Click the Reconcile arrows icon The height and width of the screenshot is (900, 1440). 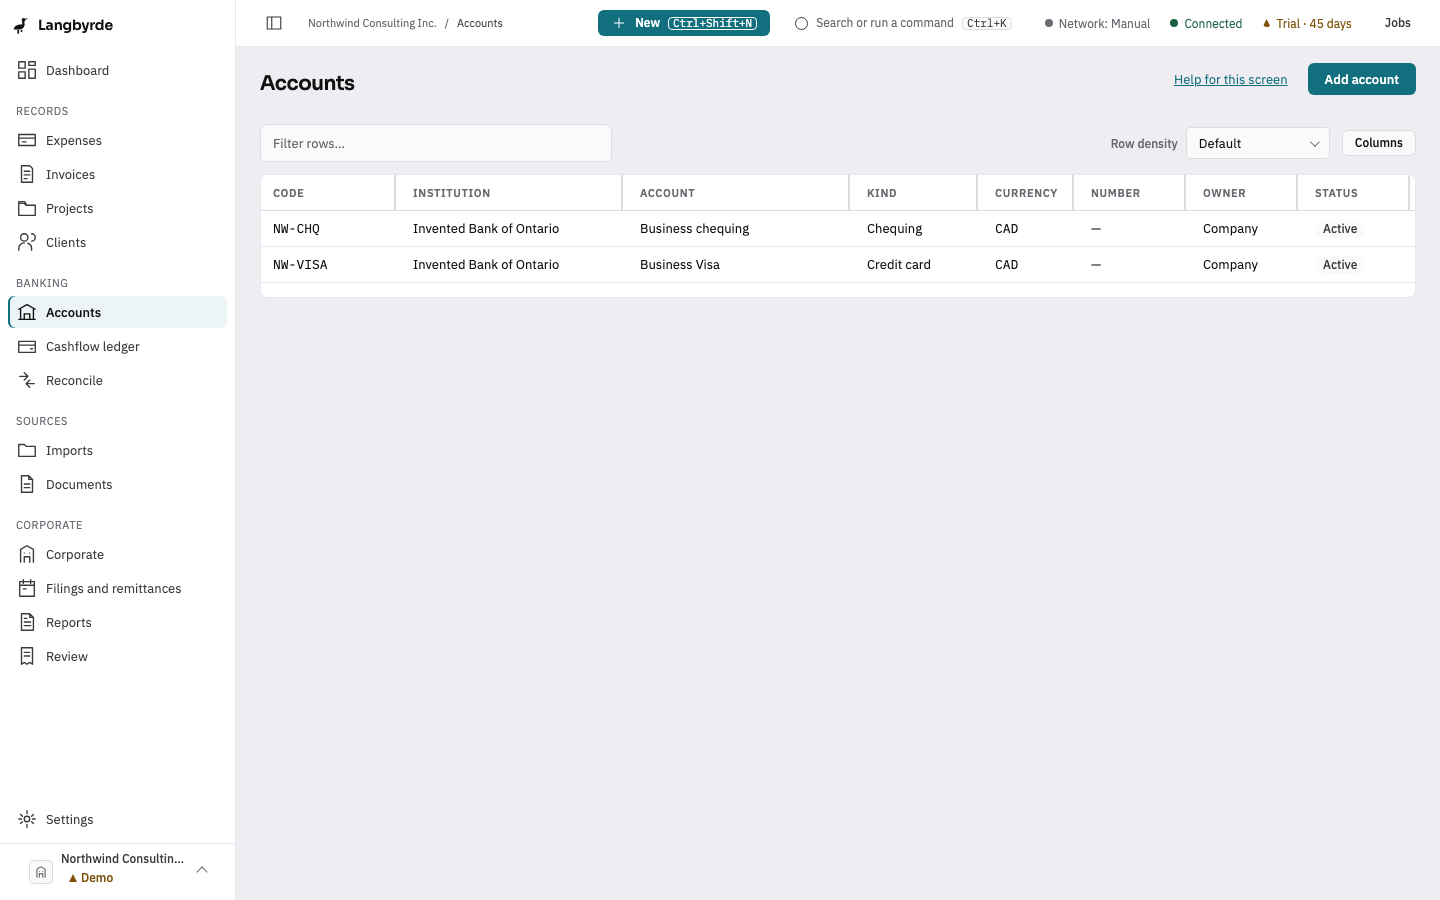point(27,380)
